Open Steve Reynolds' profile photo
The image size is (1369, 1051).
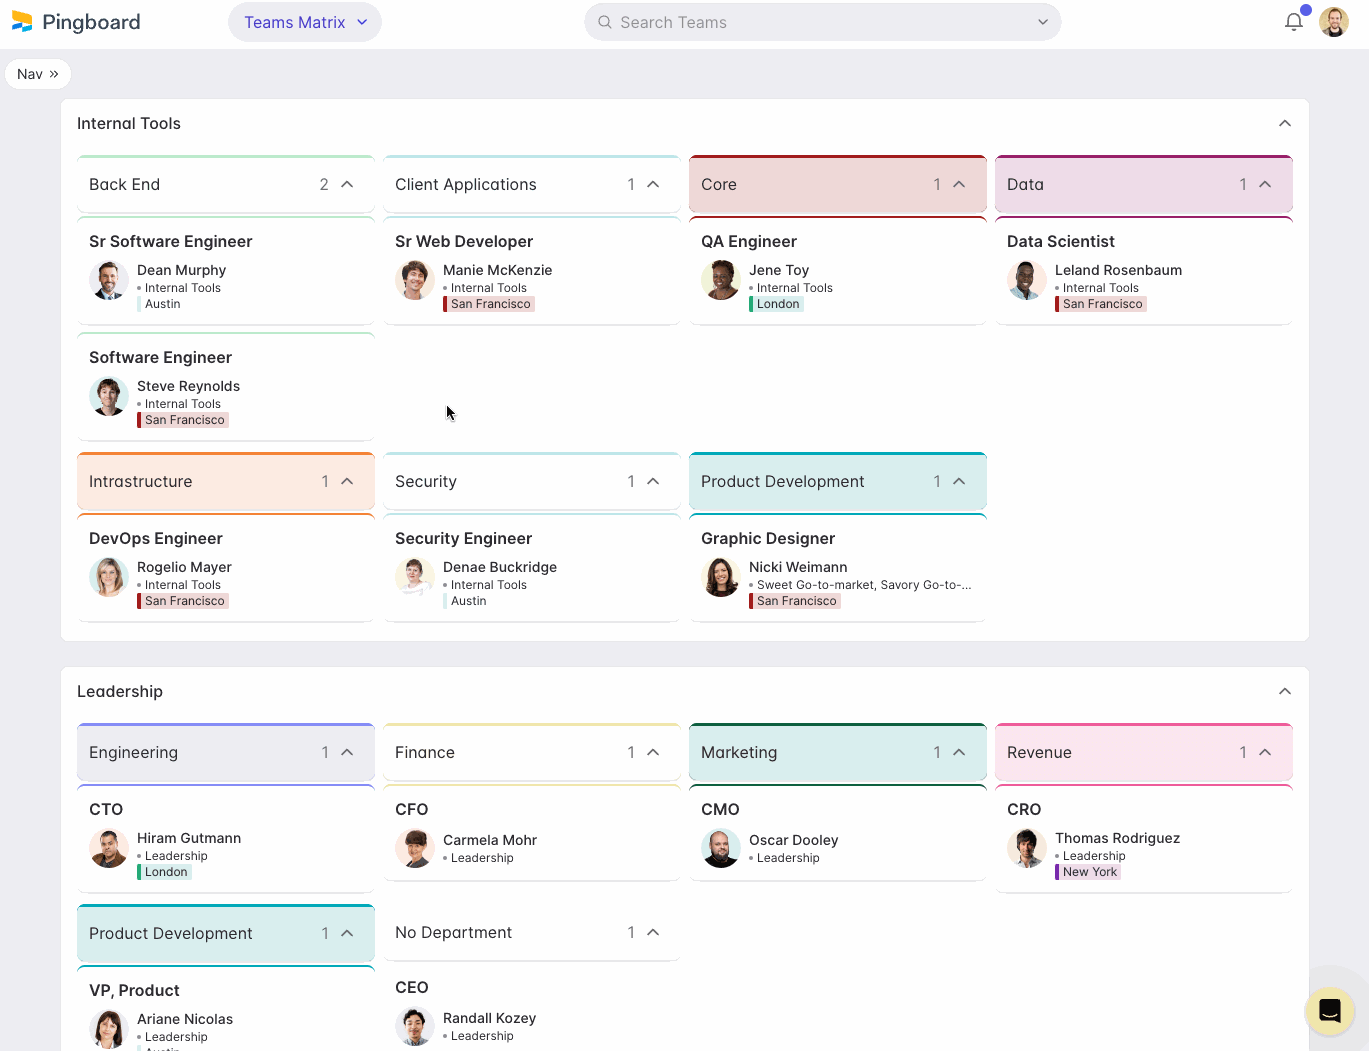(108, 396)
